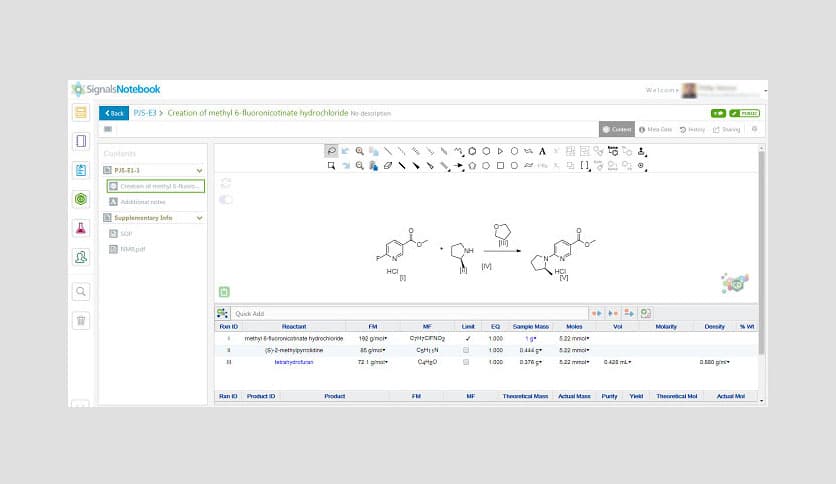Switch to the History tab

[692, 130]
